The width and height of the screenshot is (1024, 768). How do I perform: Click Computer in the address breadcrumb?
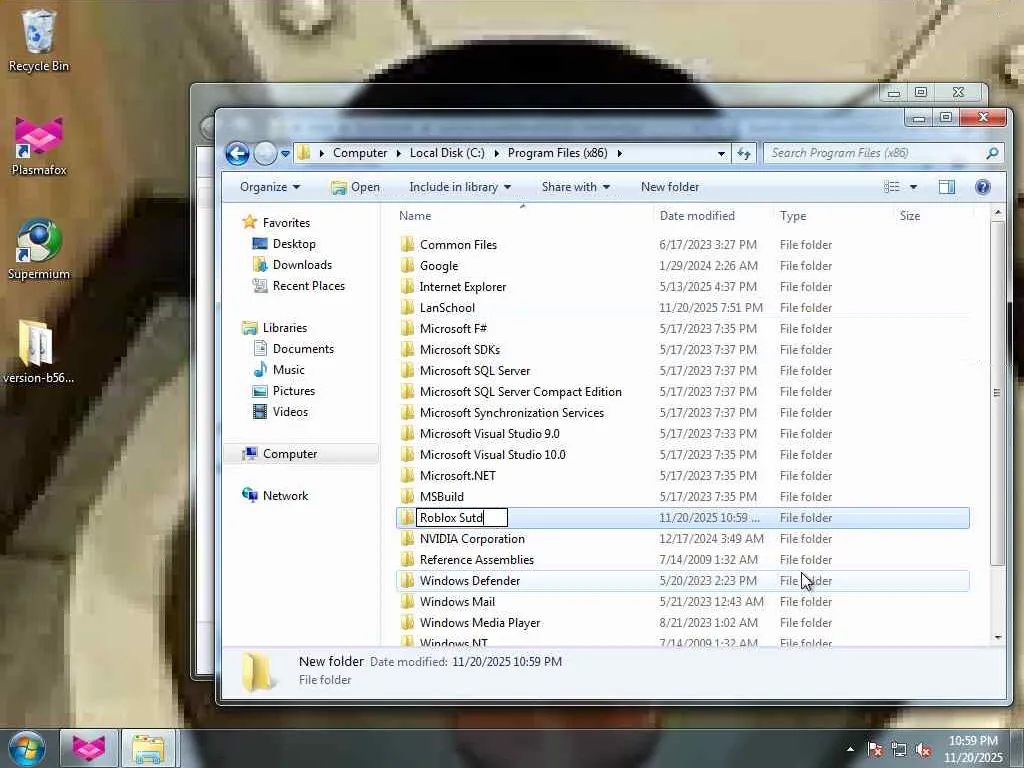360,153
